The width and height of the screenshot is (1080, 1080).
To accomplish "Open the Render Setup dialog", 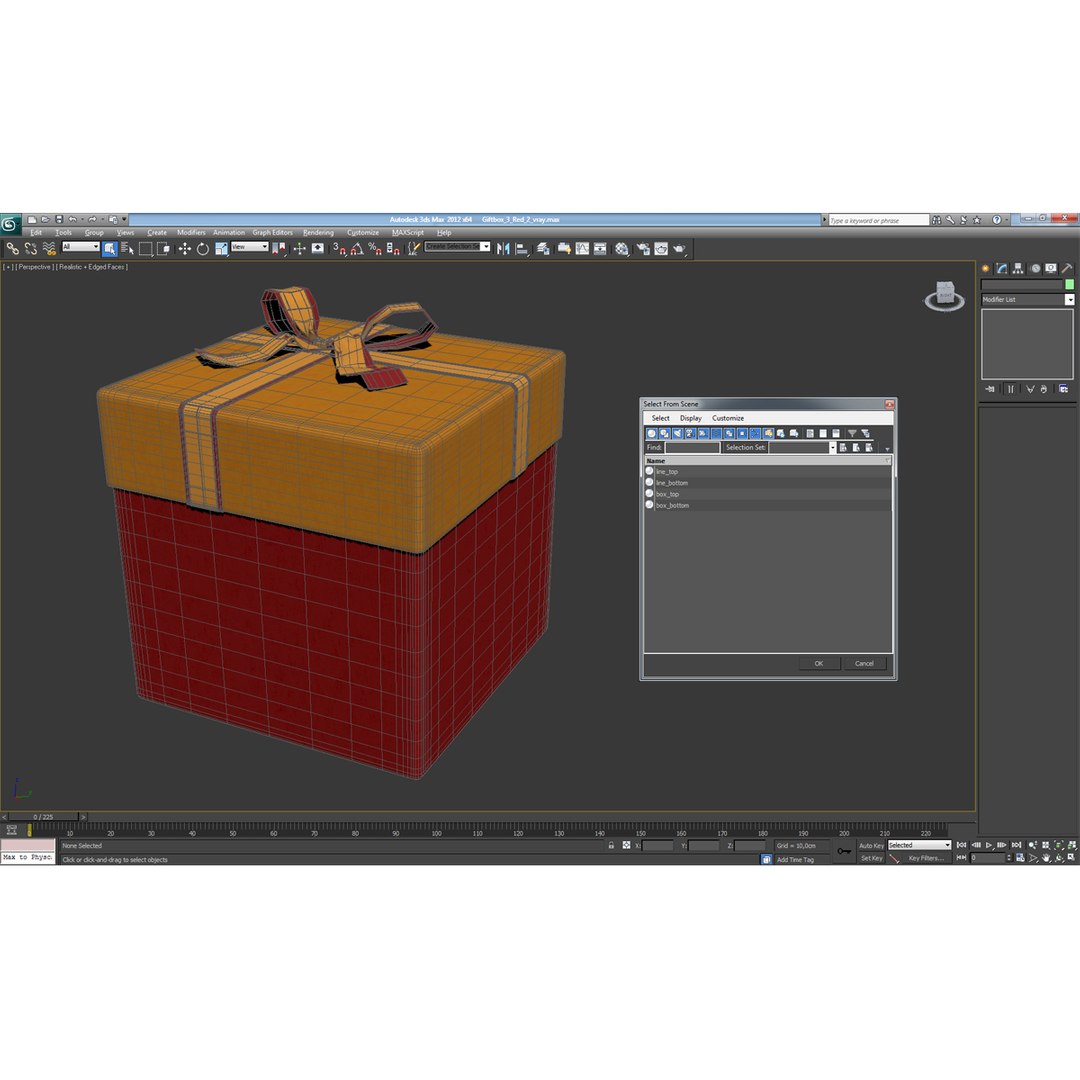I will point(643,249).
